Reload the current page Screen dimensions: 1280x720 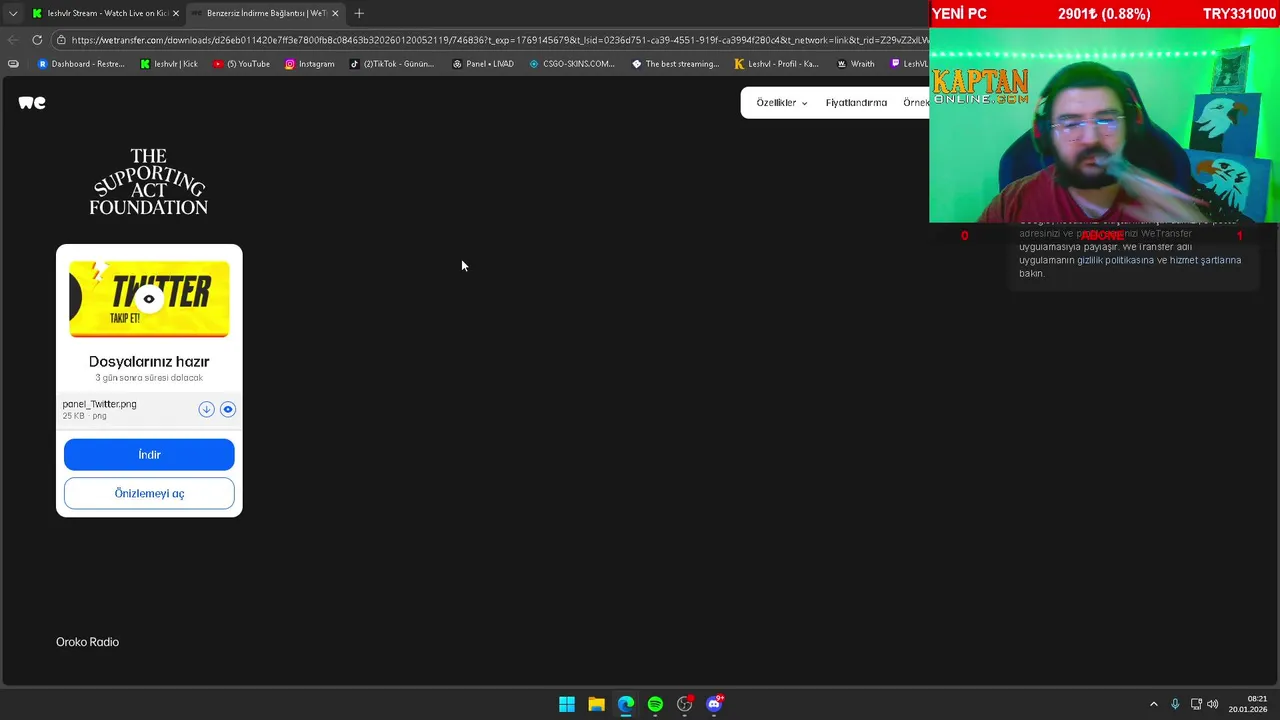pos(37,40)
